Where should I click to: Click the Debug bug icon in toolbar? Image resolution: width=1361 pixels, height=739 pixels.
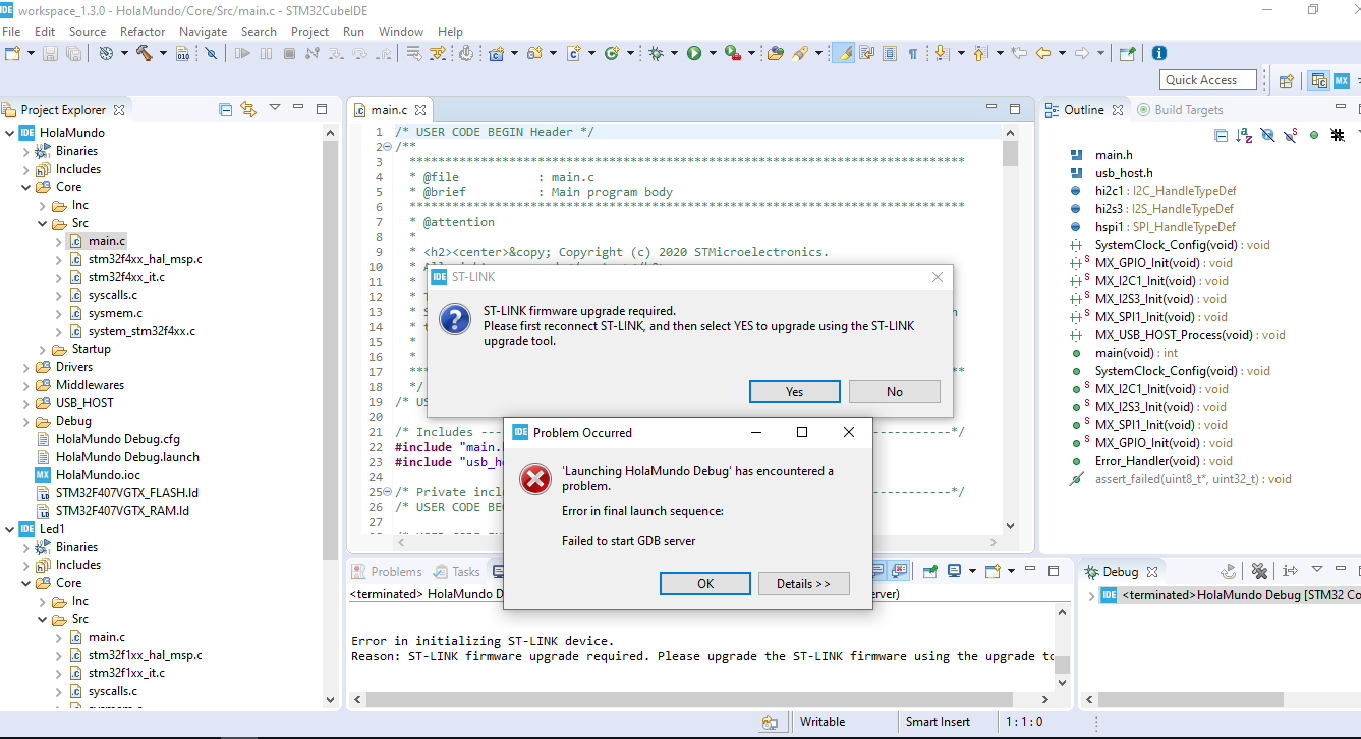656,53
